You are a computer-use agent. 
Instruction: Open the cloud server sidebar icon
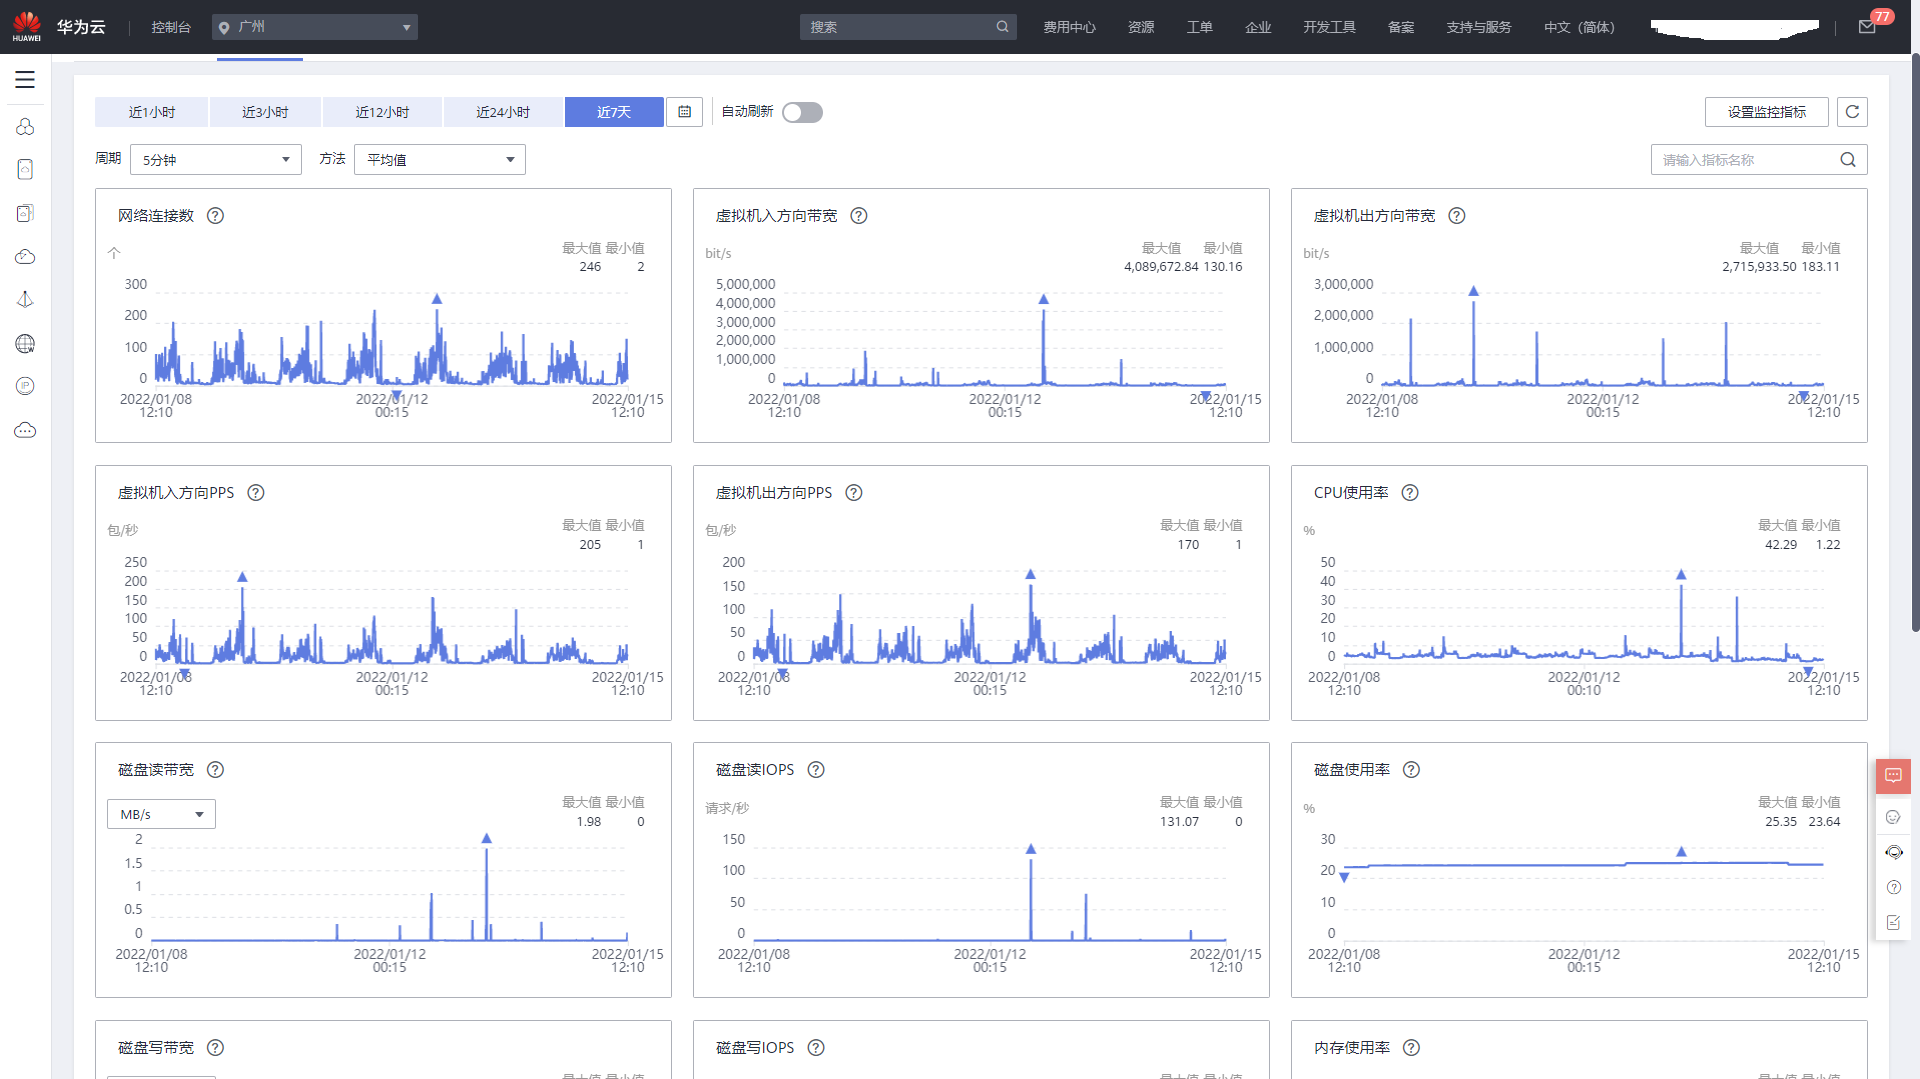(x=25, y=170)
